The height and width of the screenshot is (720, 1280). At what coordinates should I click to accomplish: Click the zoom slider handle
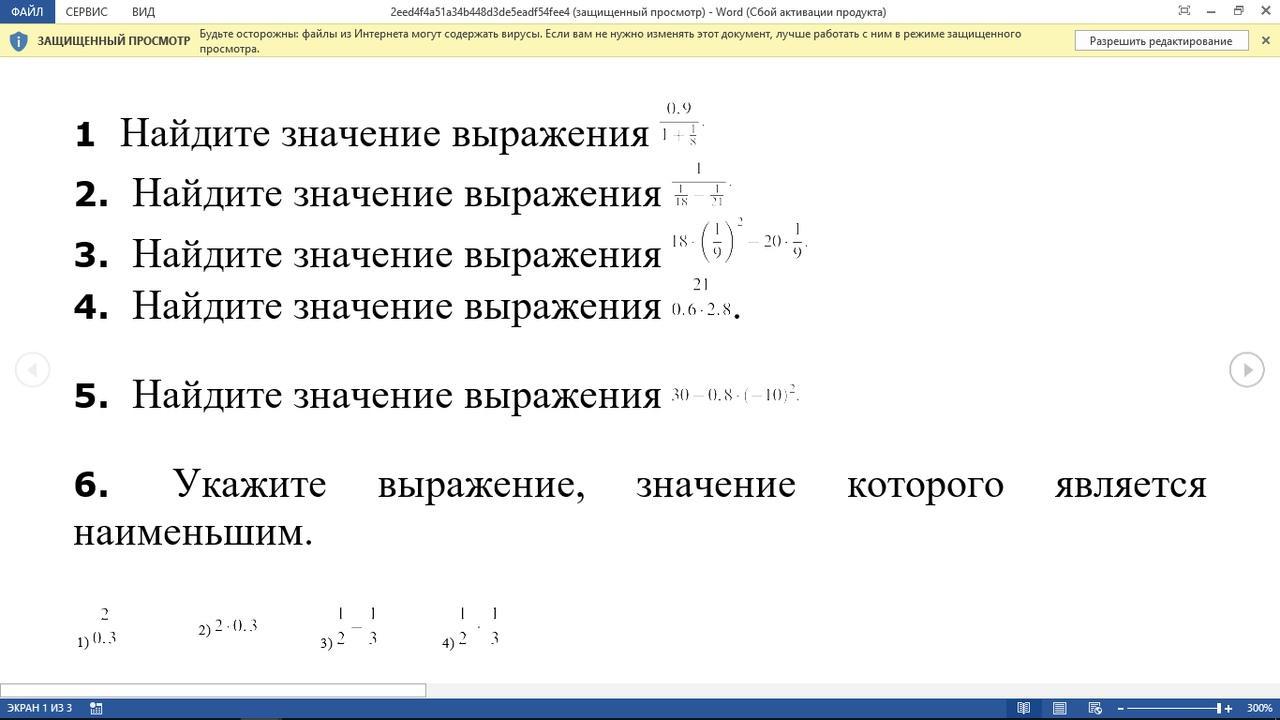tap(1218, 708)
